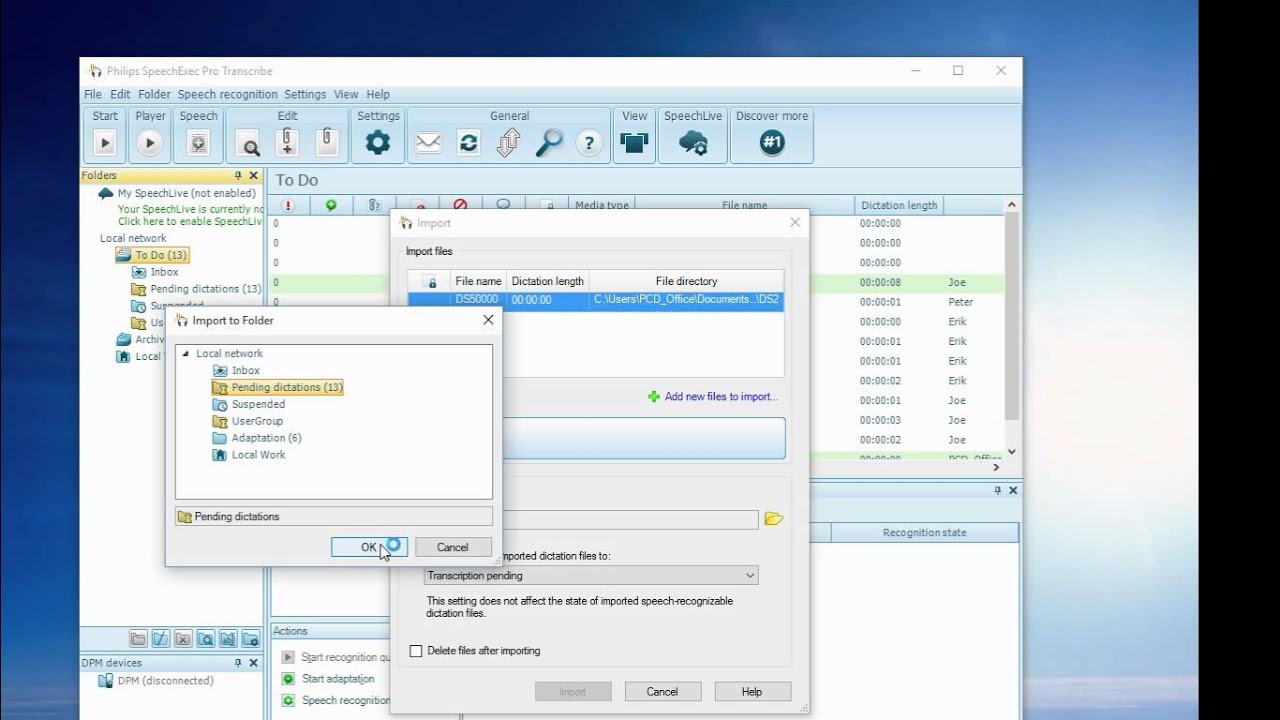1280x720 pixels.
Task: Click the question mark help icon
Action: pos(589,143)
